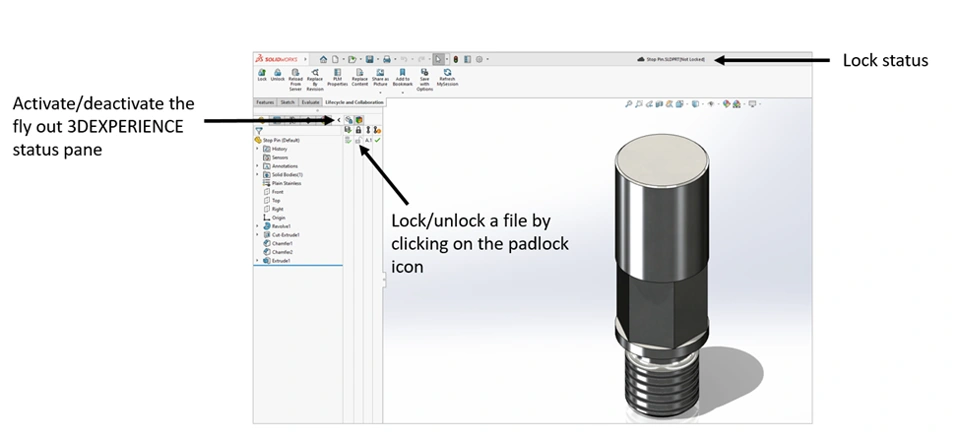Image resolution: width=960 pixels, height=440 pixels.
Task: Select the Front plane
Action: click(273, 192)
